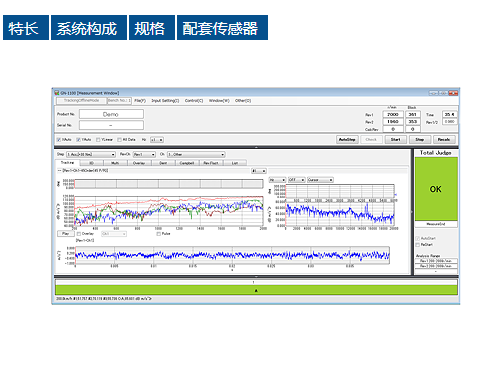Go to the 系统构成 tab

click(89, 28)
